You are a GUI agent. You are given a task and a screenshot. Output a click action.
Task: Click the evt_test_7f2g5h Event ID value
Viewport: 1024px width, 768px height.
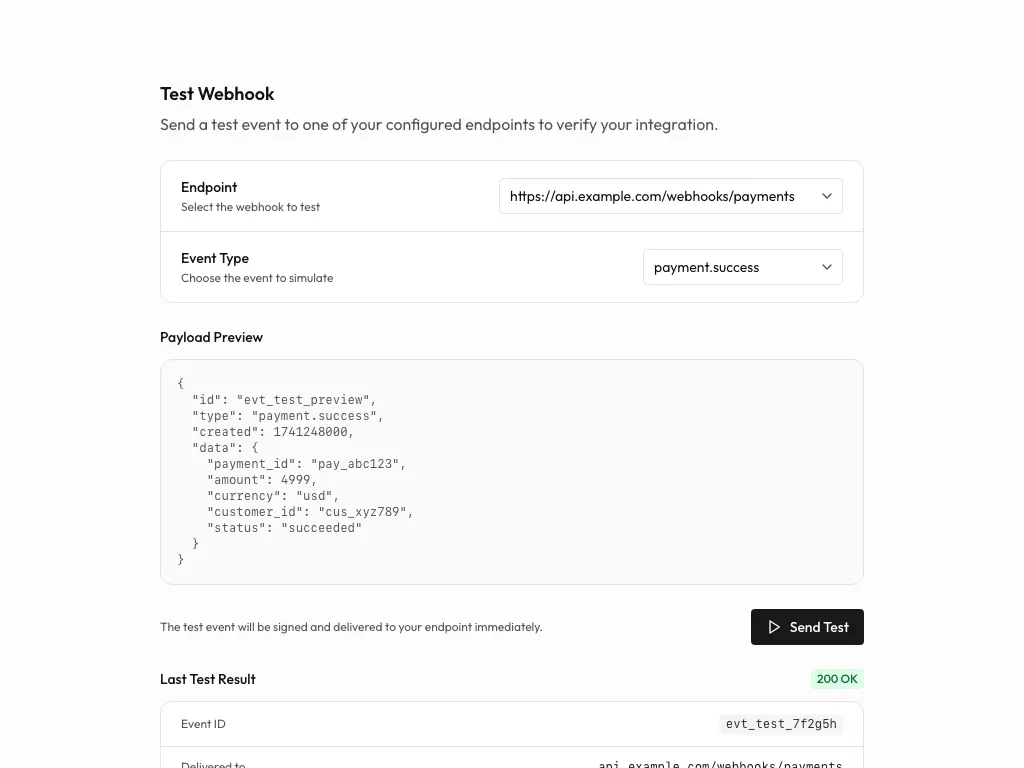781,723
